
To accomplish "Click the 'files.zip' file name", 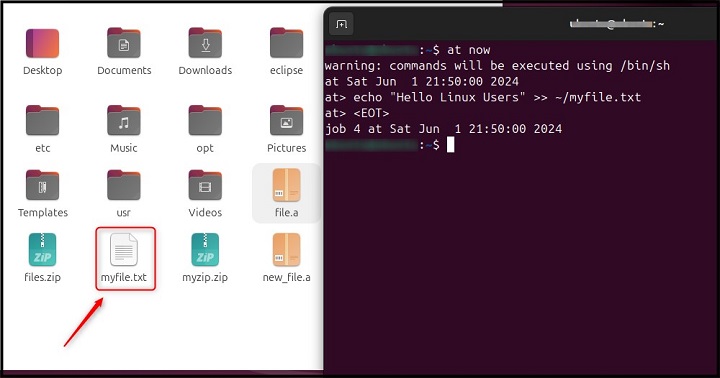I will (42, 277).
